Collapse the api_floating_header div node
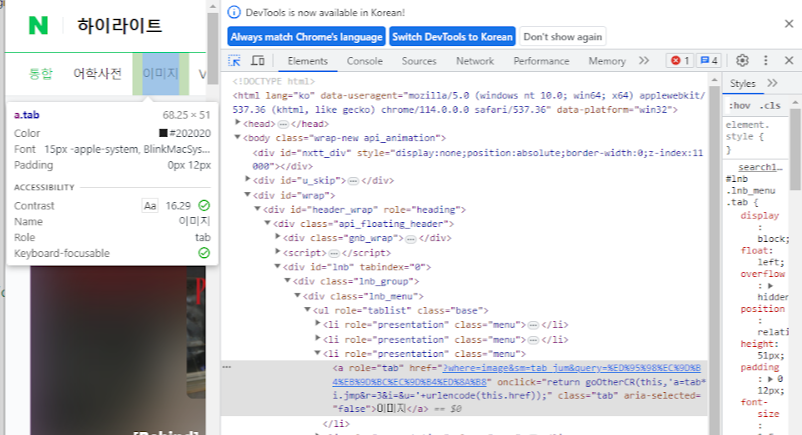802x435 pixels. pos(268,223)
